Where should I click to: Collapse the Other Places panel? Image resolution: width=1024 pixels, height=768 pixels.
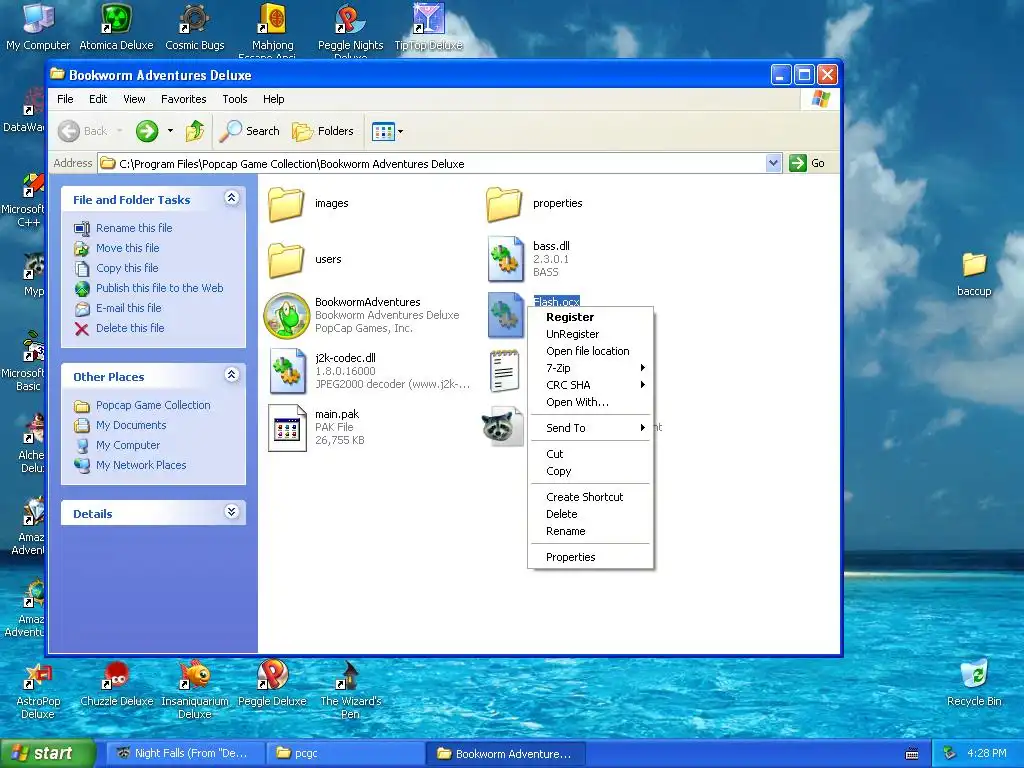231,375
